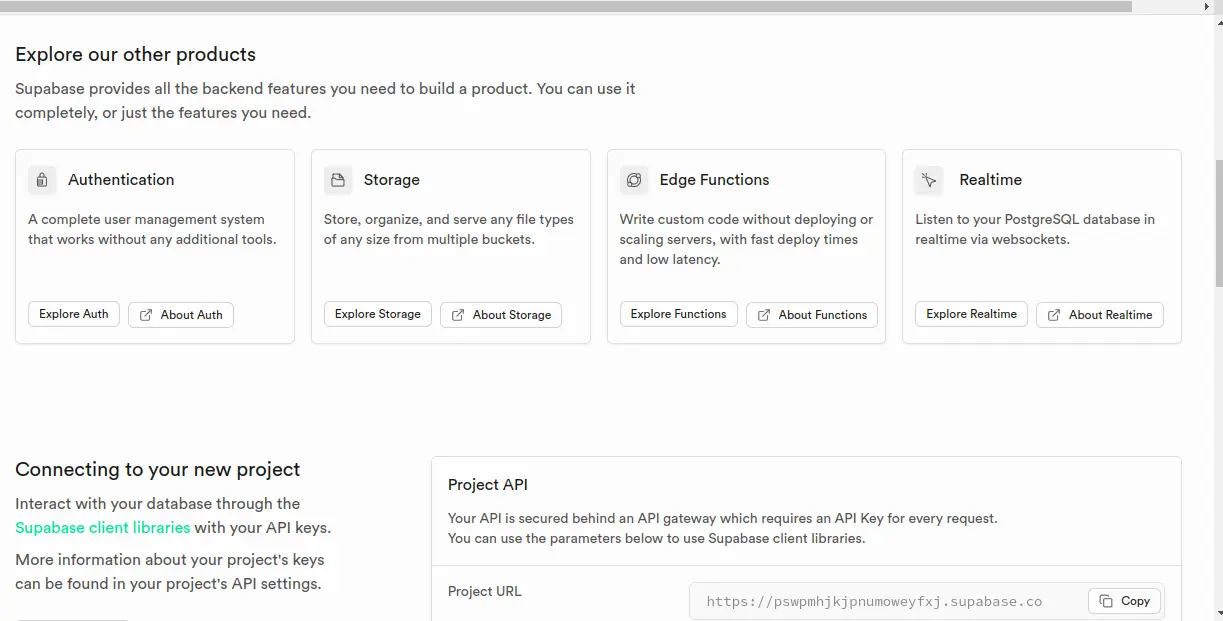This screenshot has height=621, width=1223.
Task: Open the About Functions page
Action: [x=812, y=315]
